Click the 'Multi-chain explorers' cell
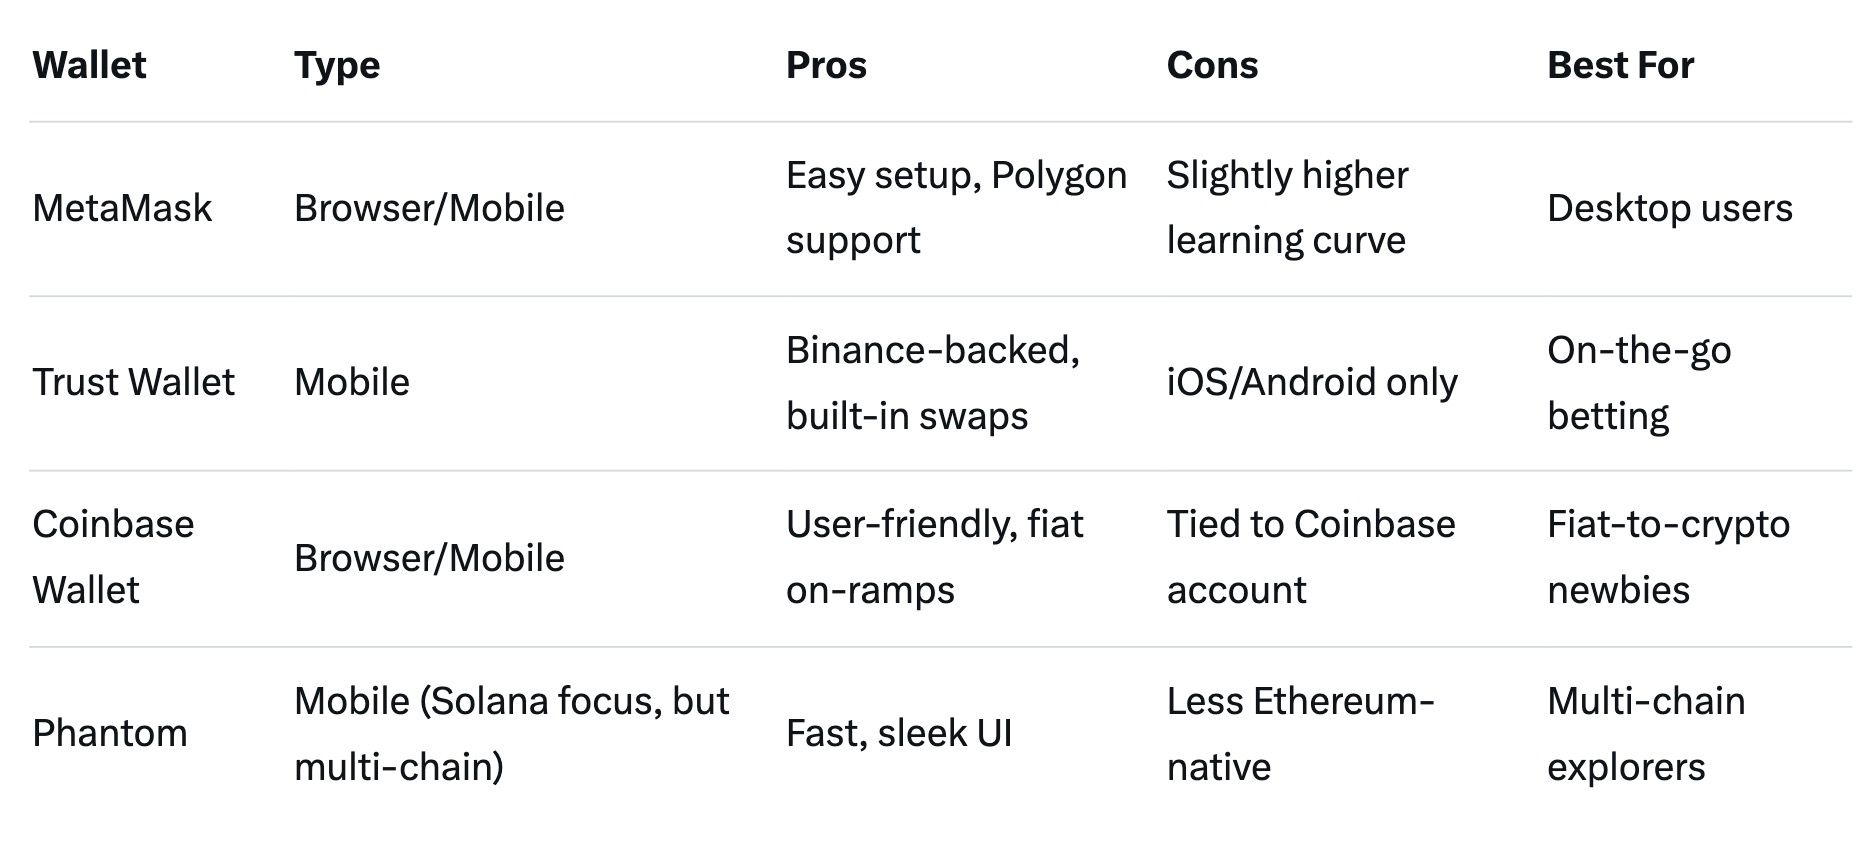1860x850 pixels. click(1645, 734)
